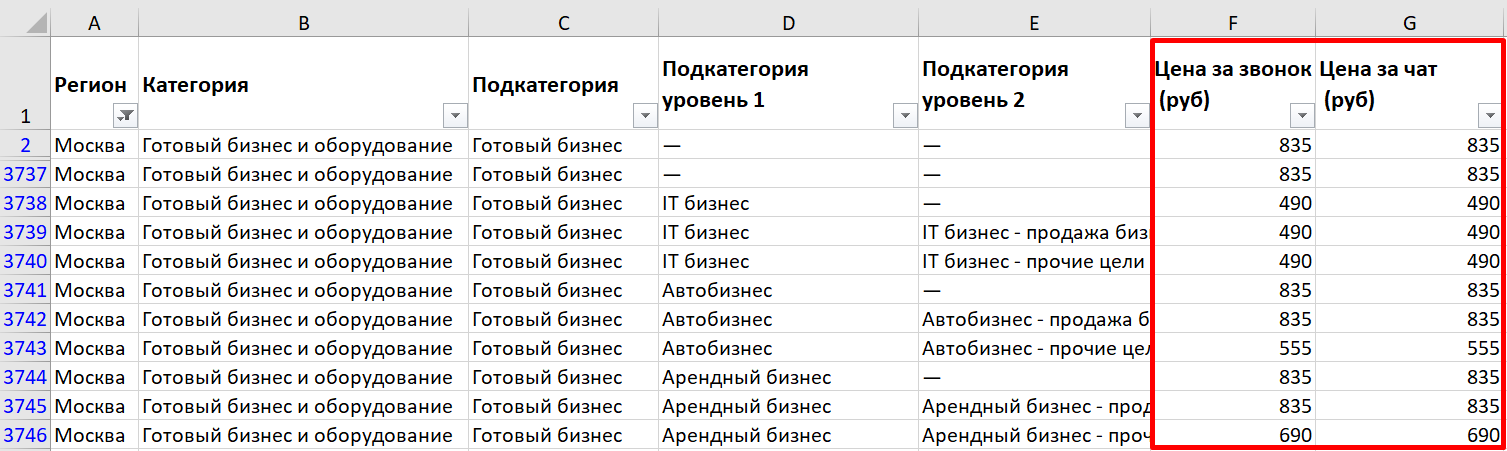This screenshot has height=451, width=1507.
Task: Open the Категория filter dropdown
Action: click(x=455, y=117)
